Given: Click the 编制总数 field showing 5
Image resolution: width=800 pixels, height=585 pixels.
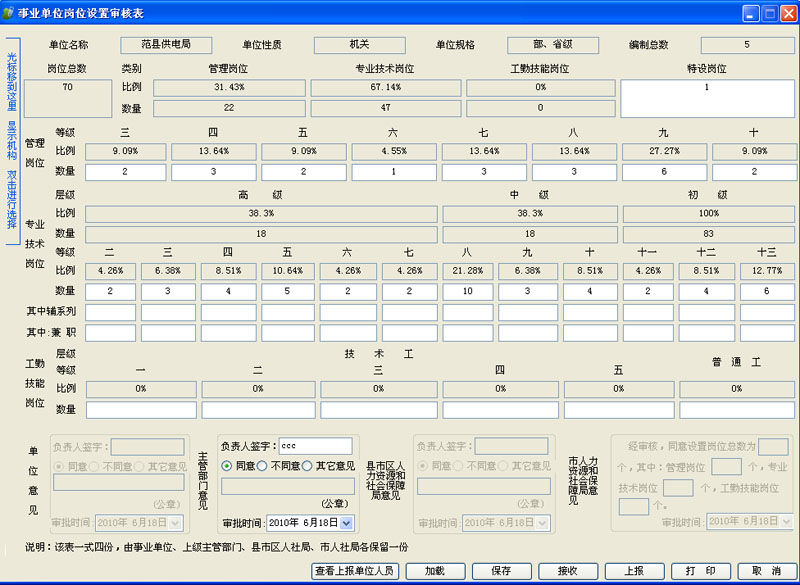Looking at the screenshot, I should click(747, 45).
